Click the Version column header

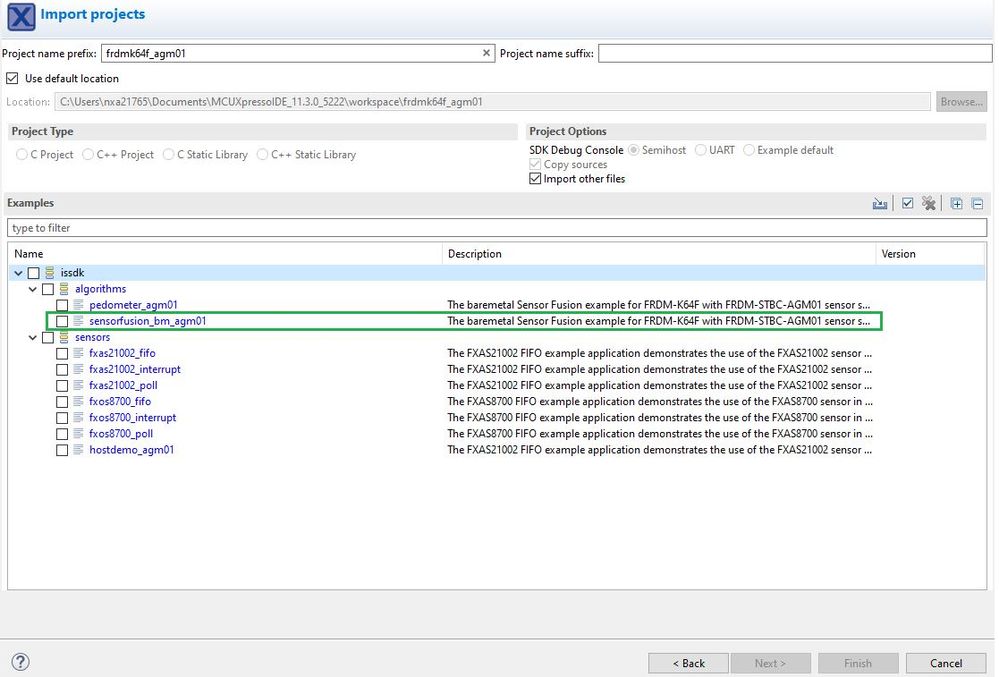931,253
